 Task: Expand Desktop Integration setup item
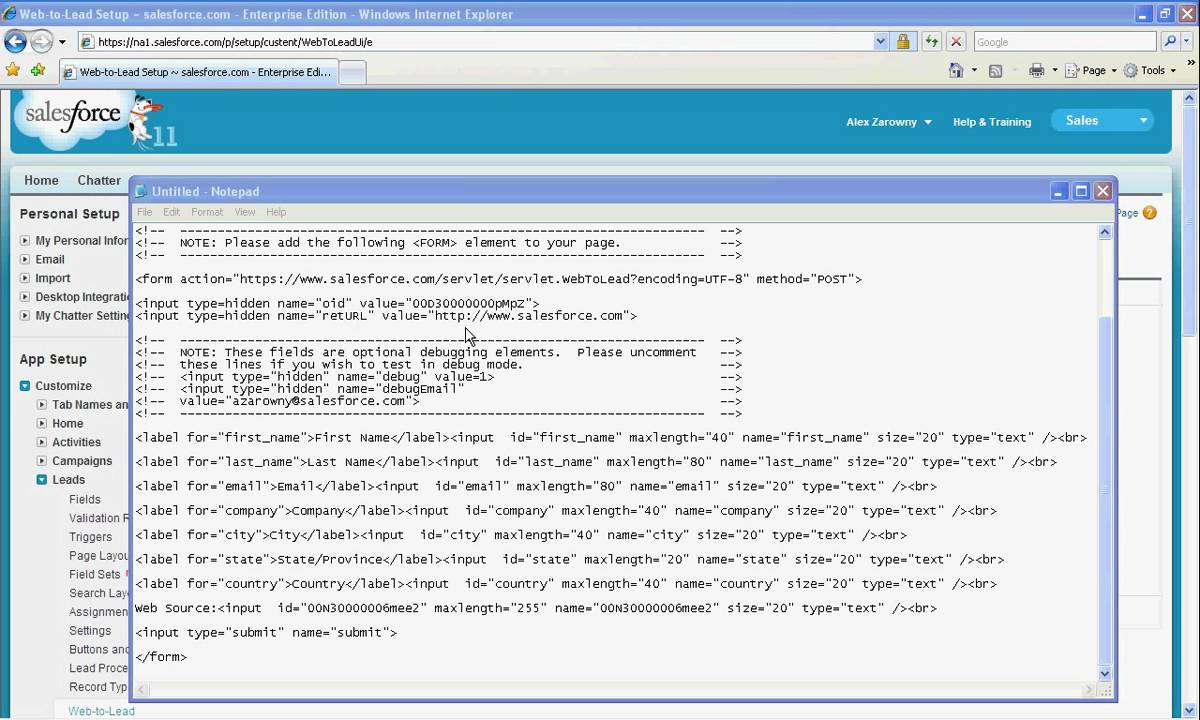25,297
